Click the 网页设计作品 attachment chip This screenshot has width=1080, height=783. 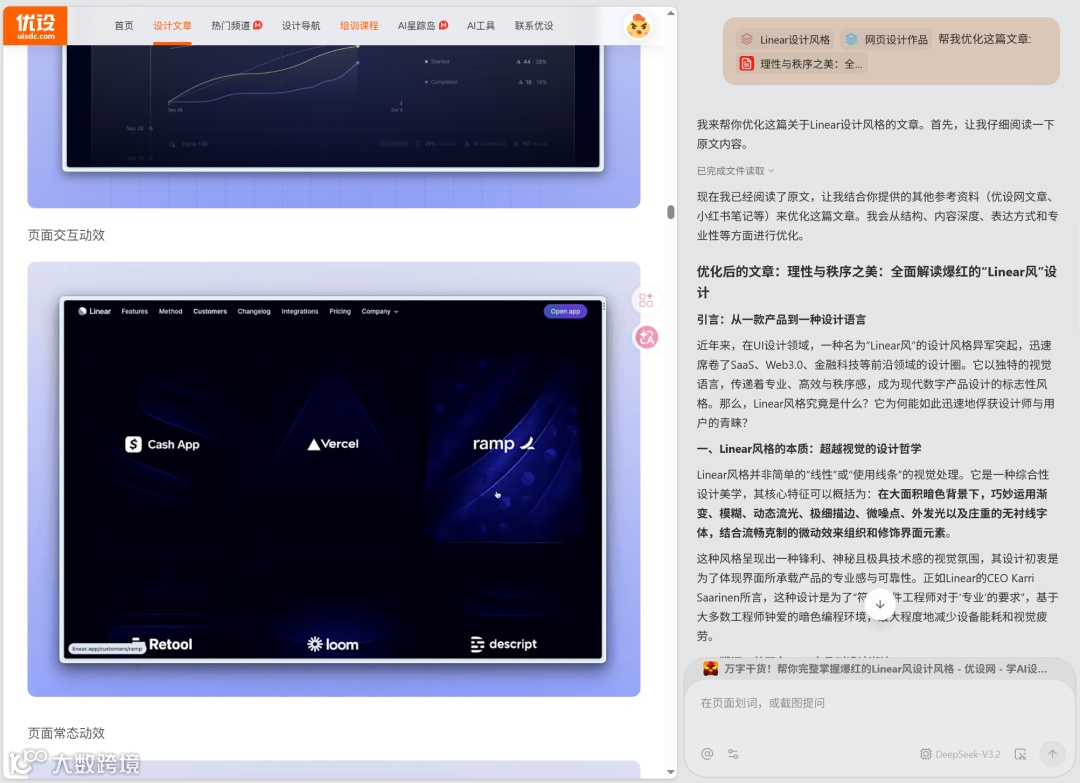click(886, 39)
